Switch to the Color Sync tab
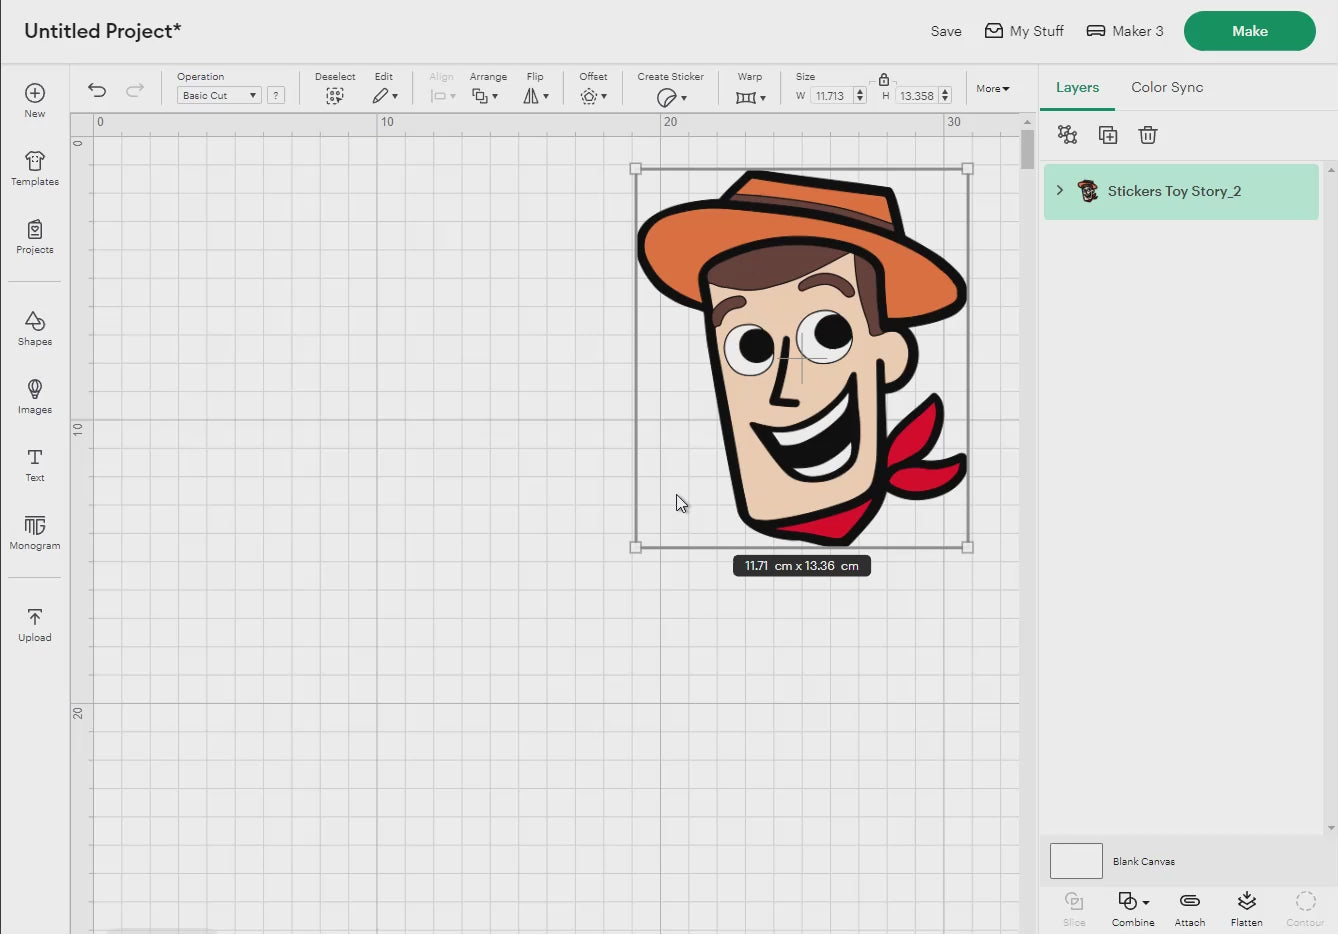Screen dimensions: 1338x934 tap(1167, 88)
